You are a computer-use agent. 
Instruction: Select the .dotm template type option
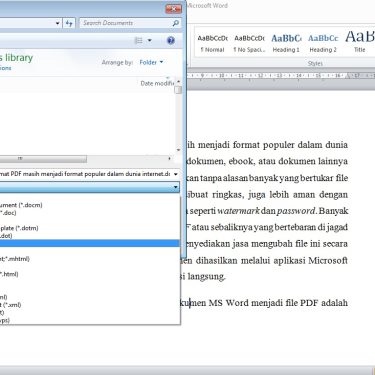pyautogui.click(x=90, y=228)
